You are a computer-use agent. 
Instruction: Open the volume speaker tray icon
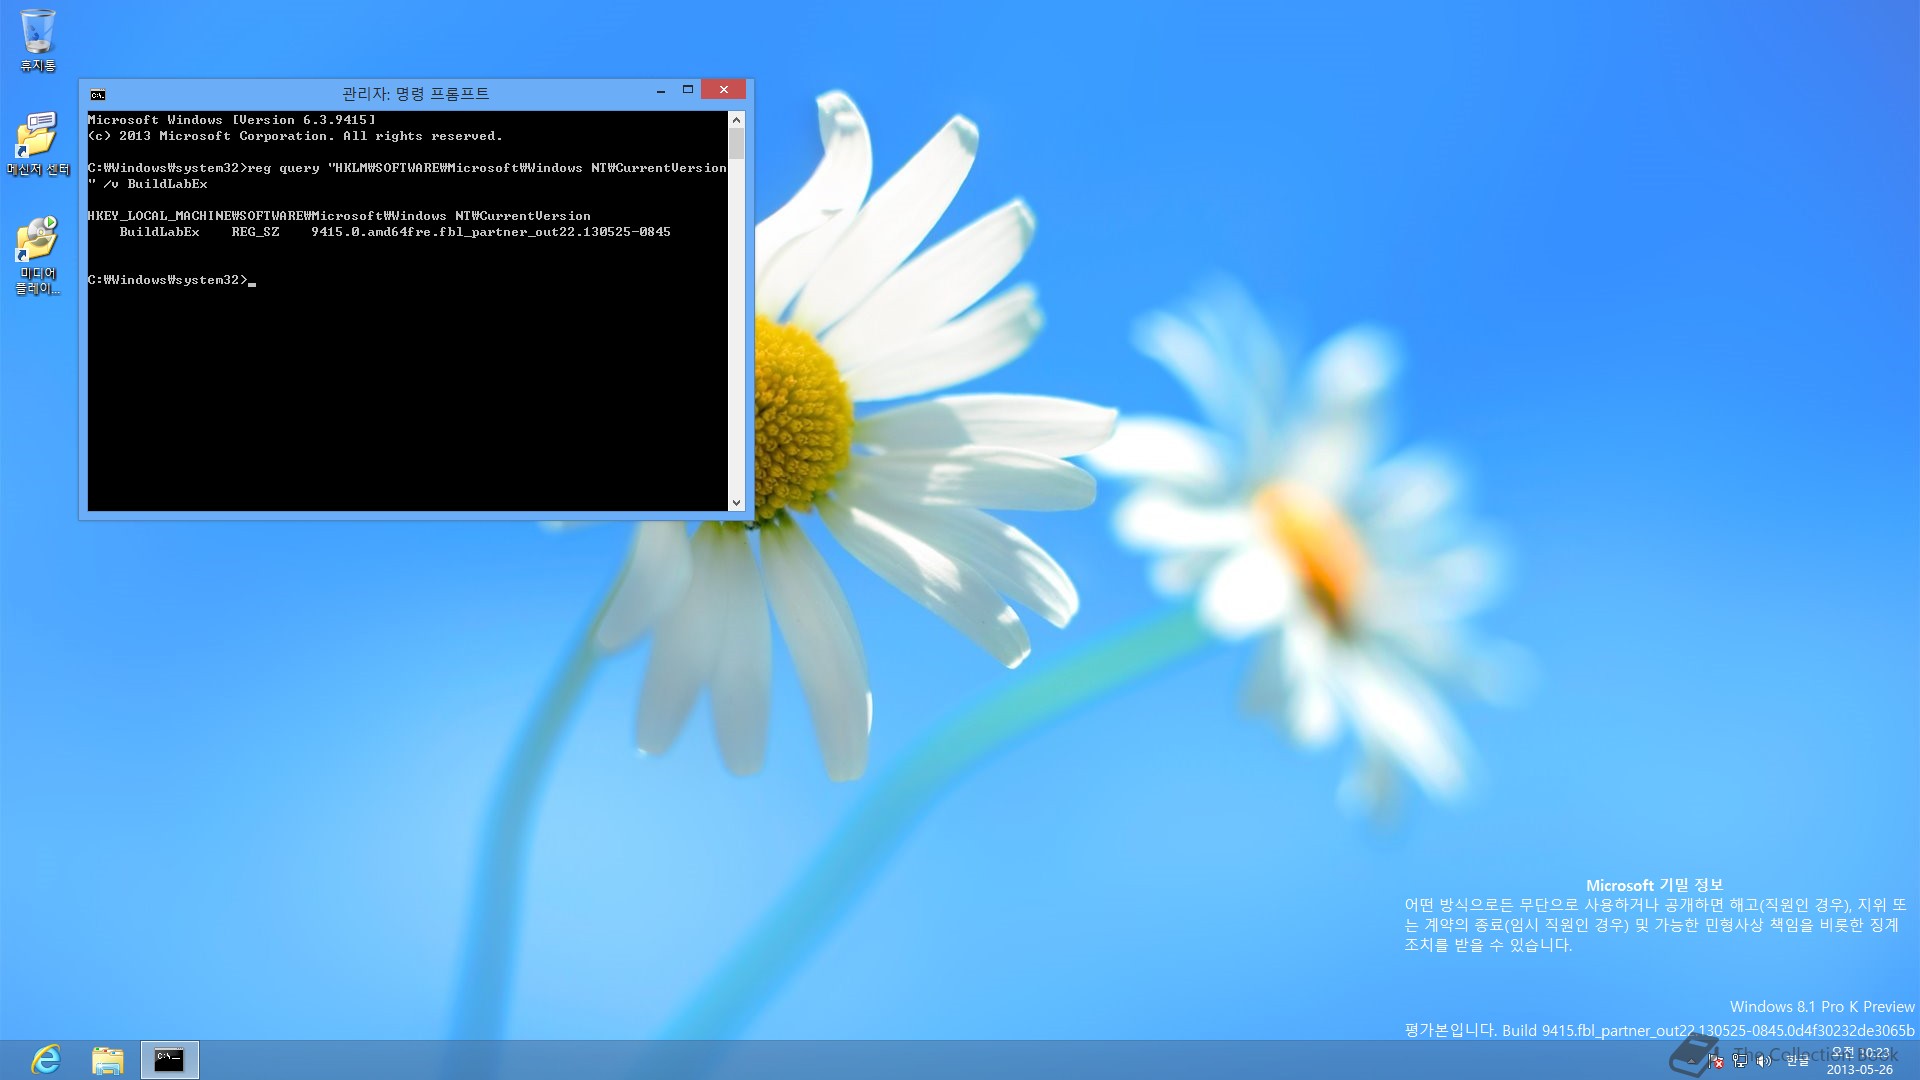(x=1764, y=1061)
